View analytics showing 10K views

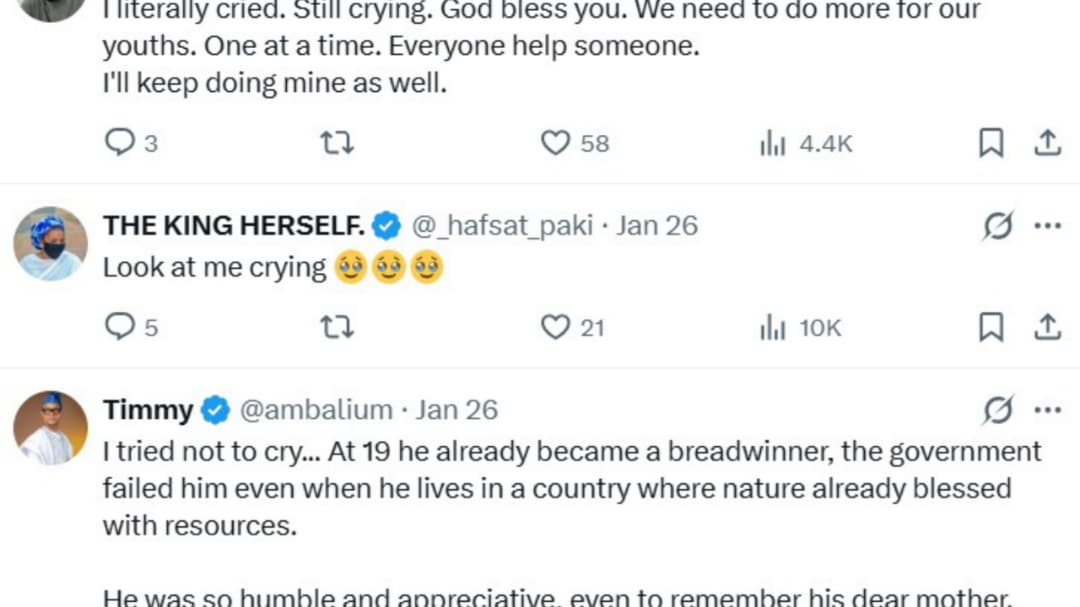click(773, 326)
